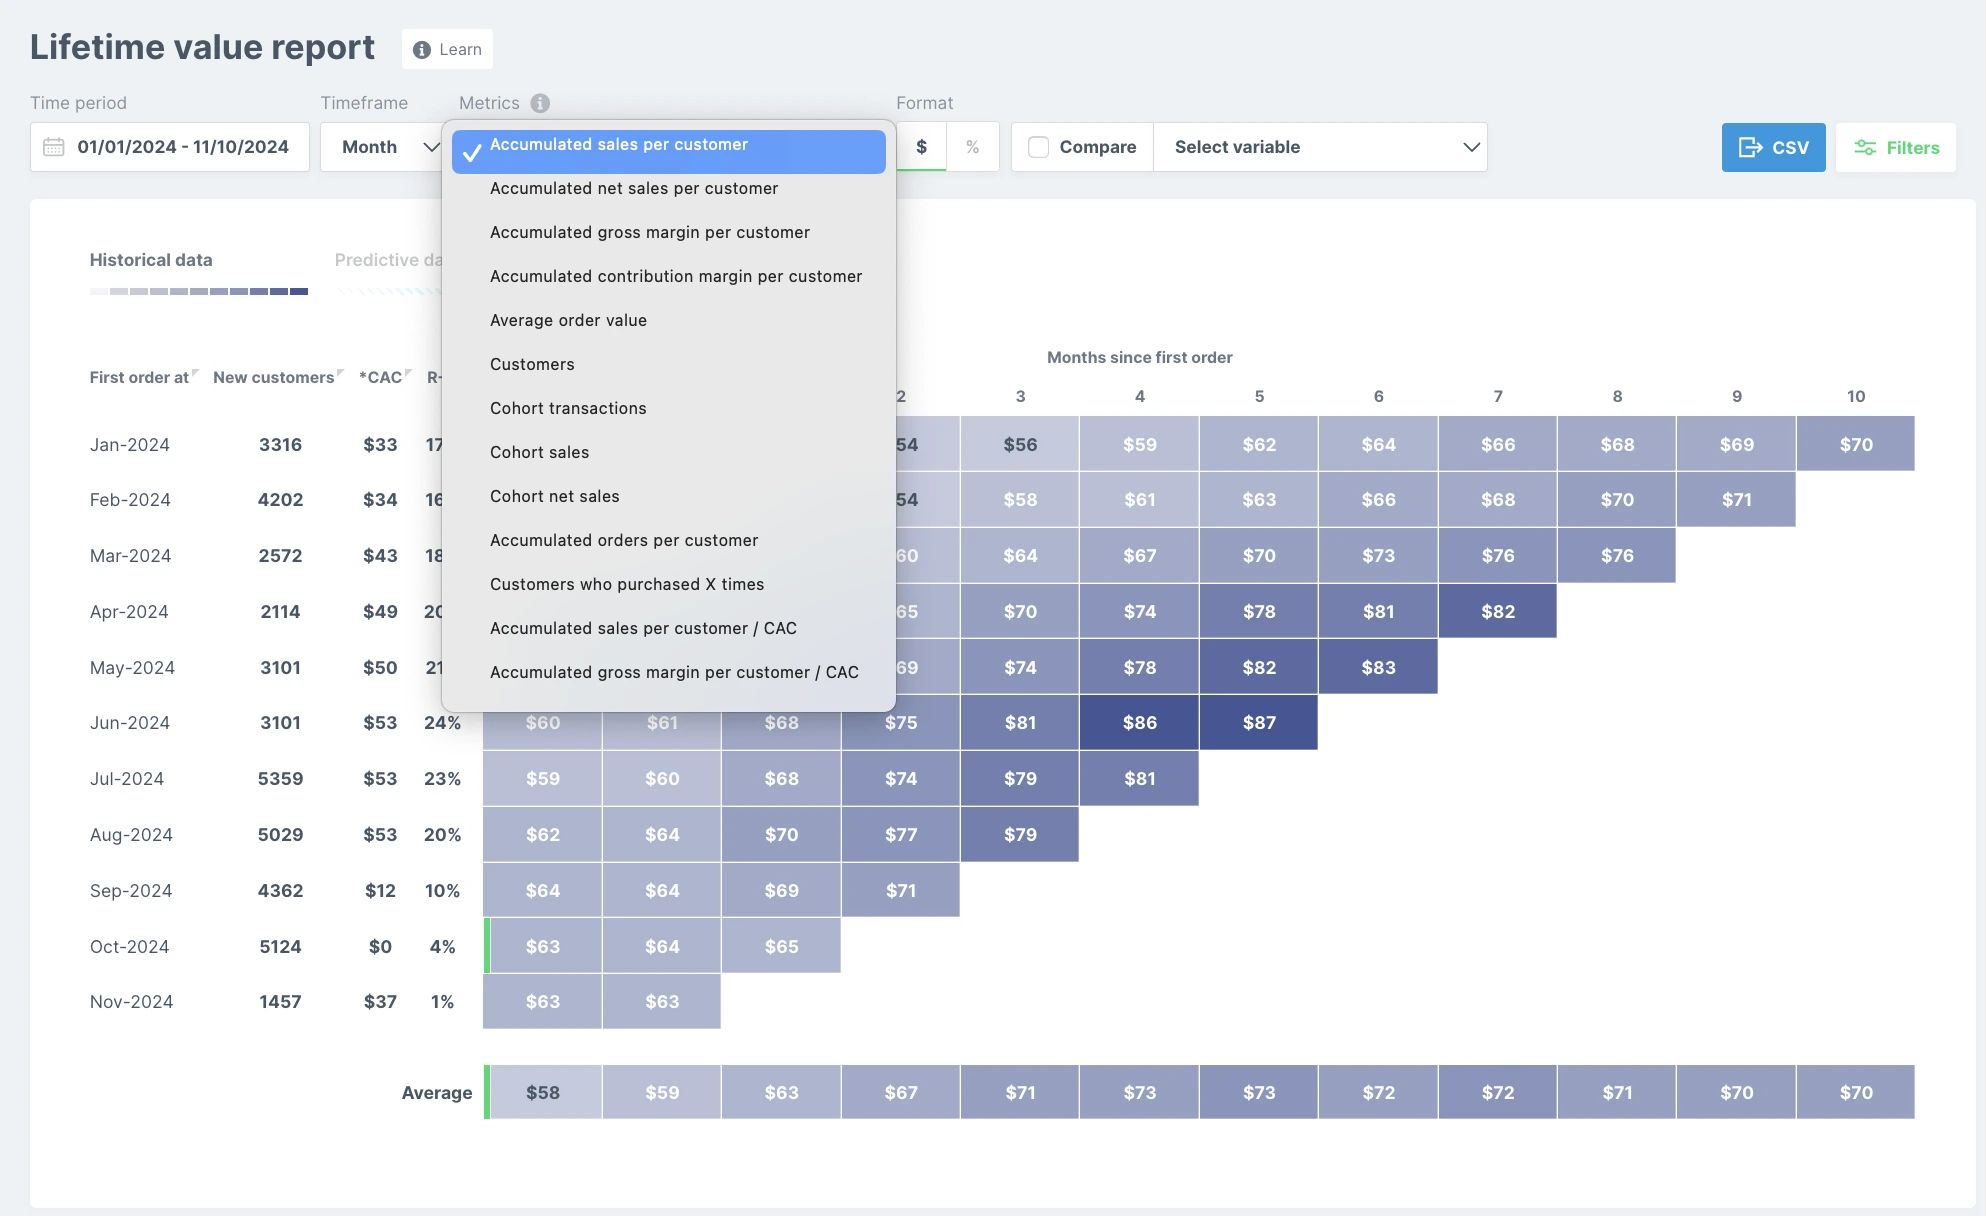
Task: Click the sort arrow beside New customers
Action: pos(340,373)
